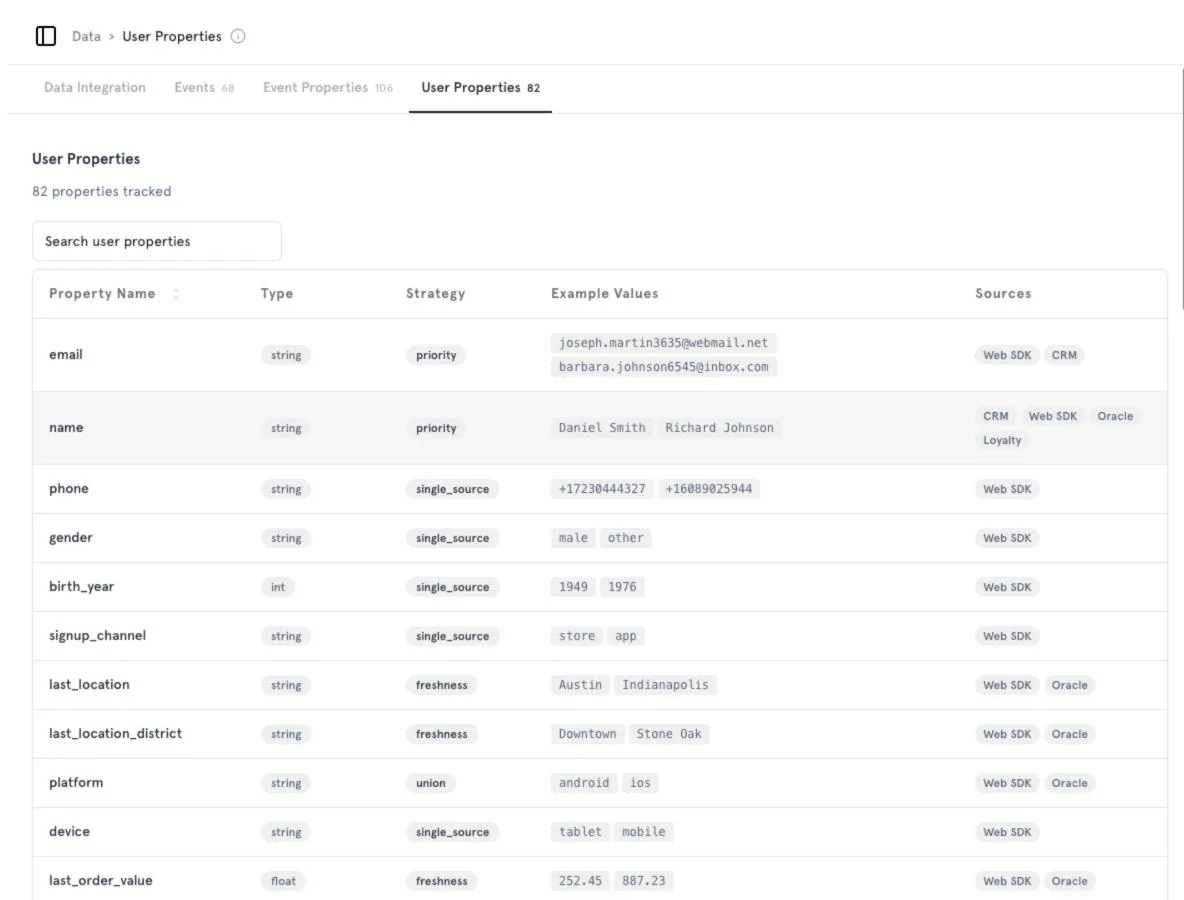Click the android example value
1184x900 pixels.
point(584,783)
